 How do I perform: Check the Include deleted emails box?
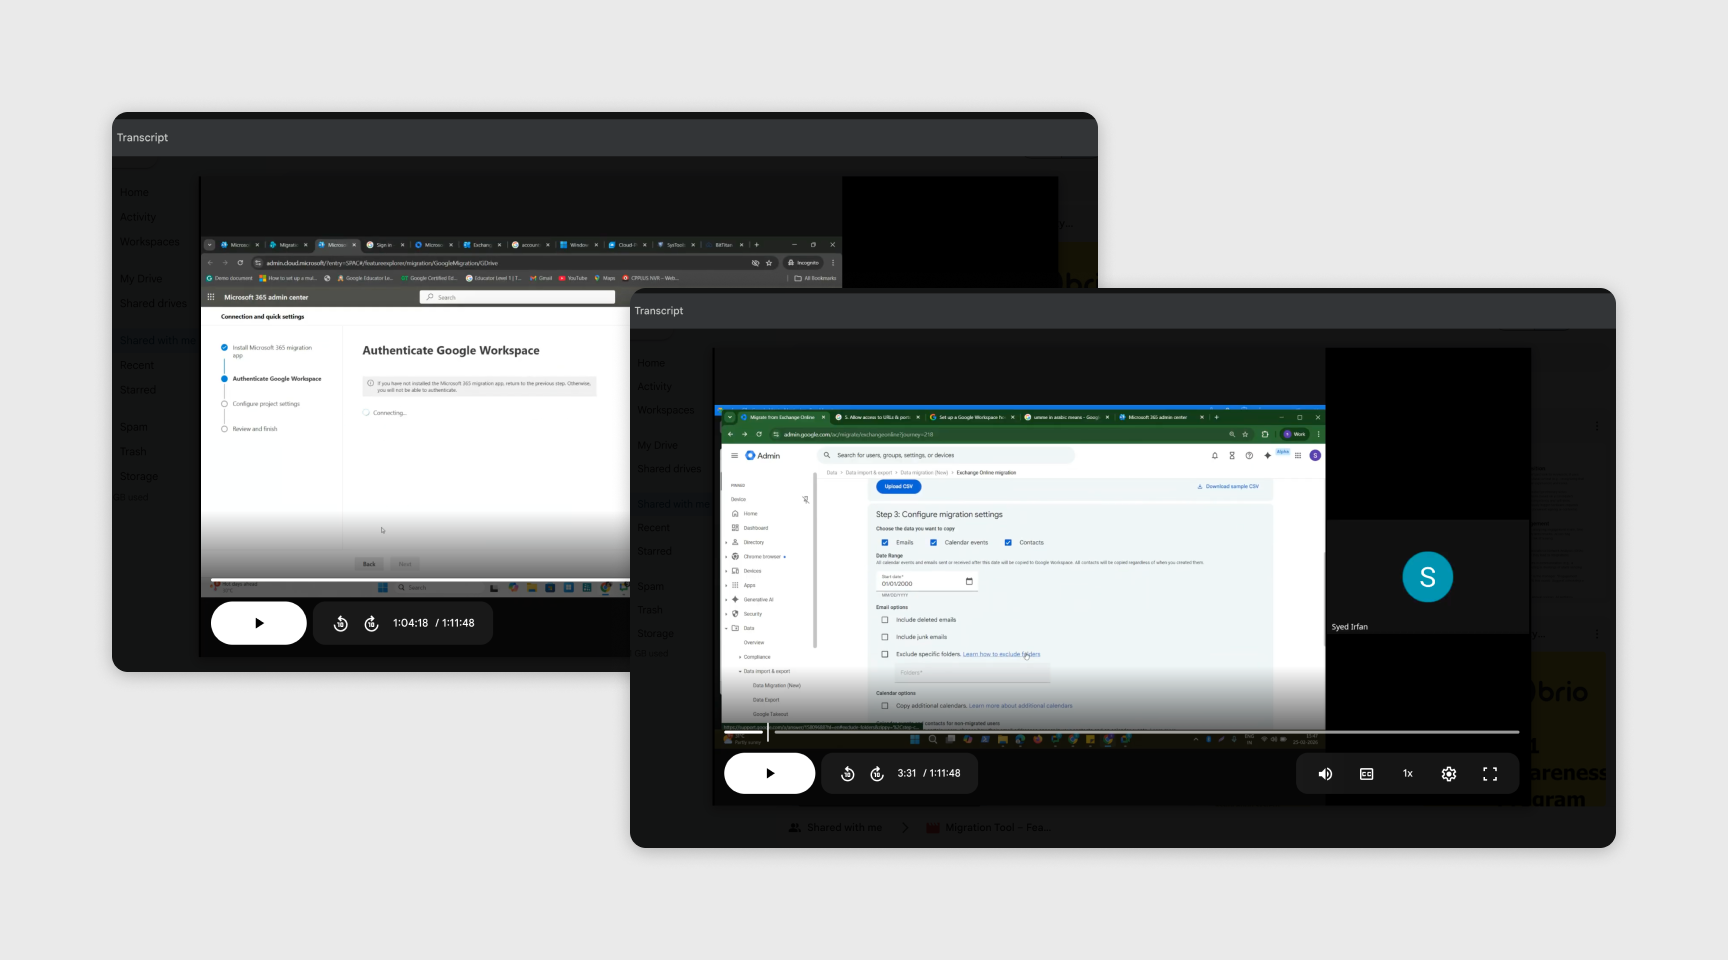point(885,620)
